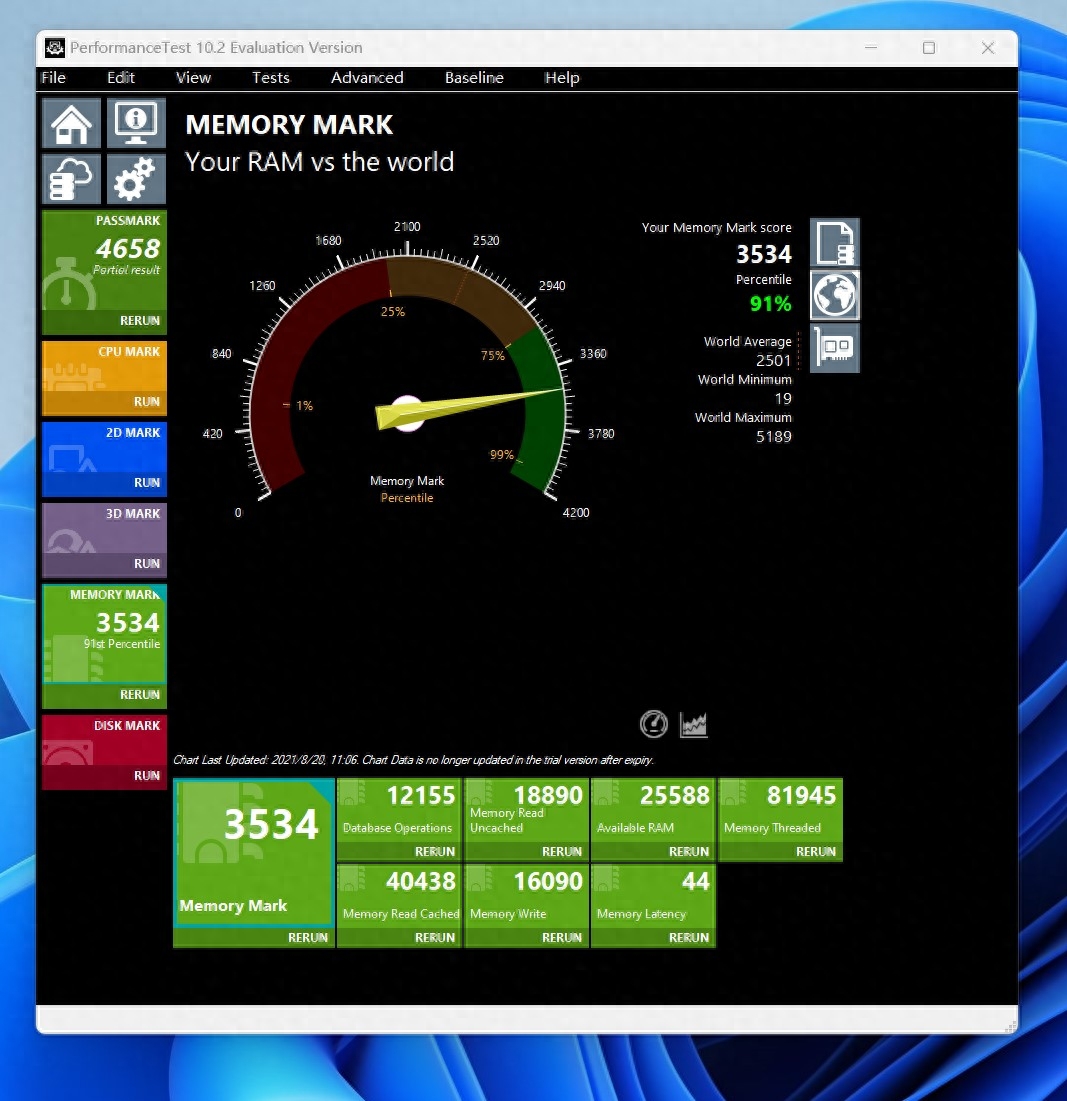Maximize the PerformanceTest window

tap(929, 47)
